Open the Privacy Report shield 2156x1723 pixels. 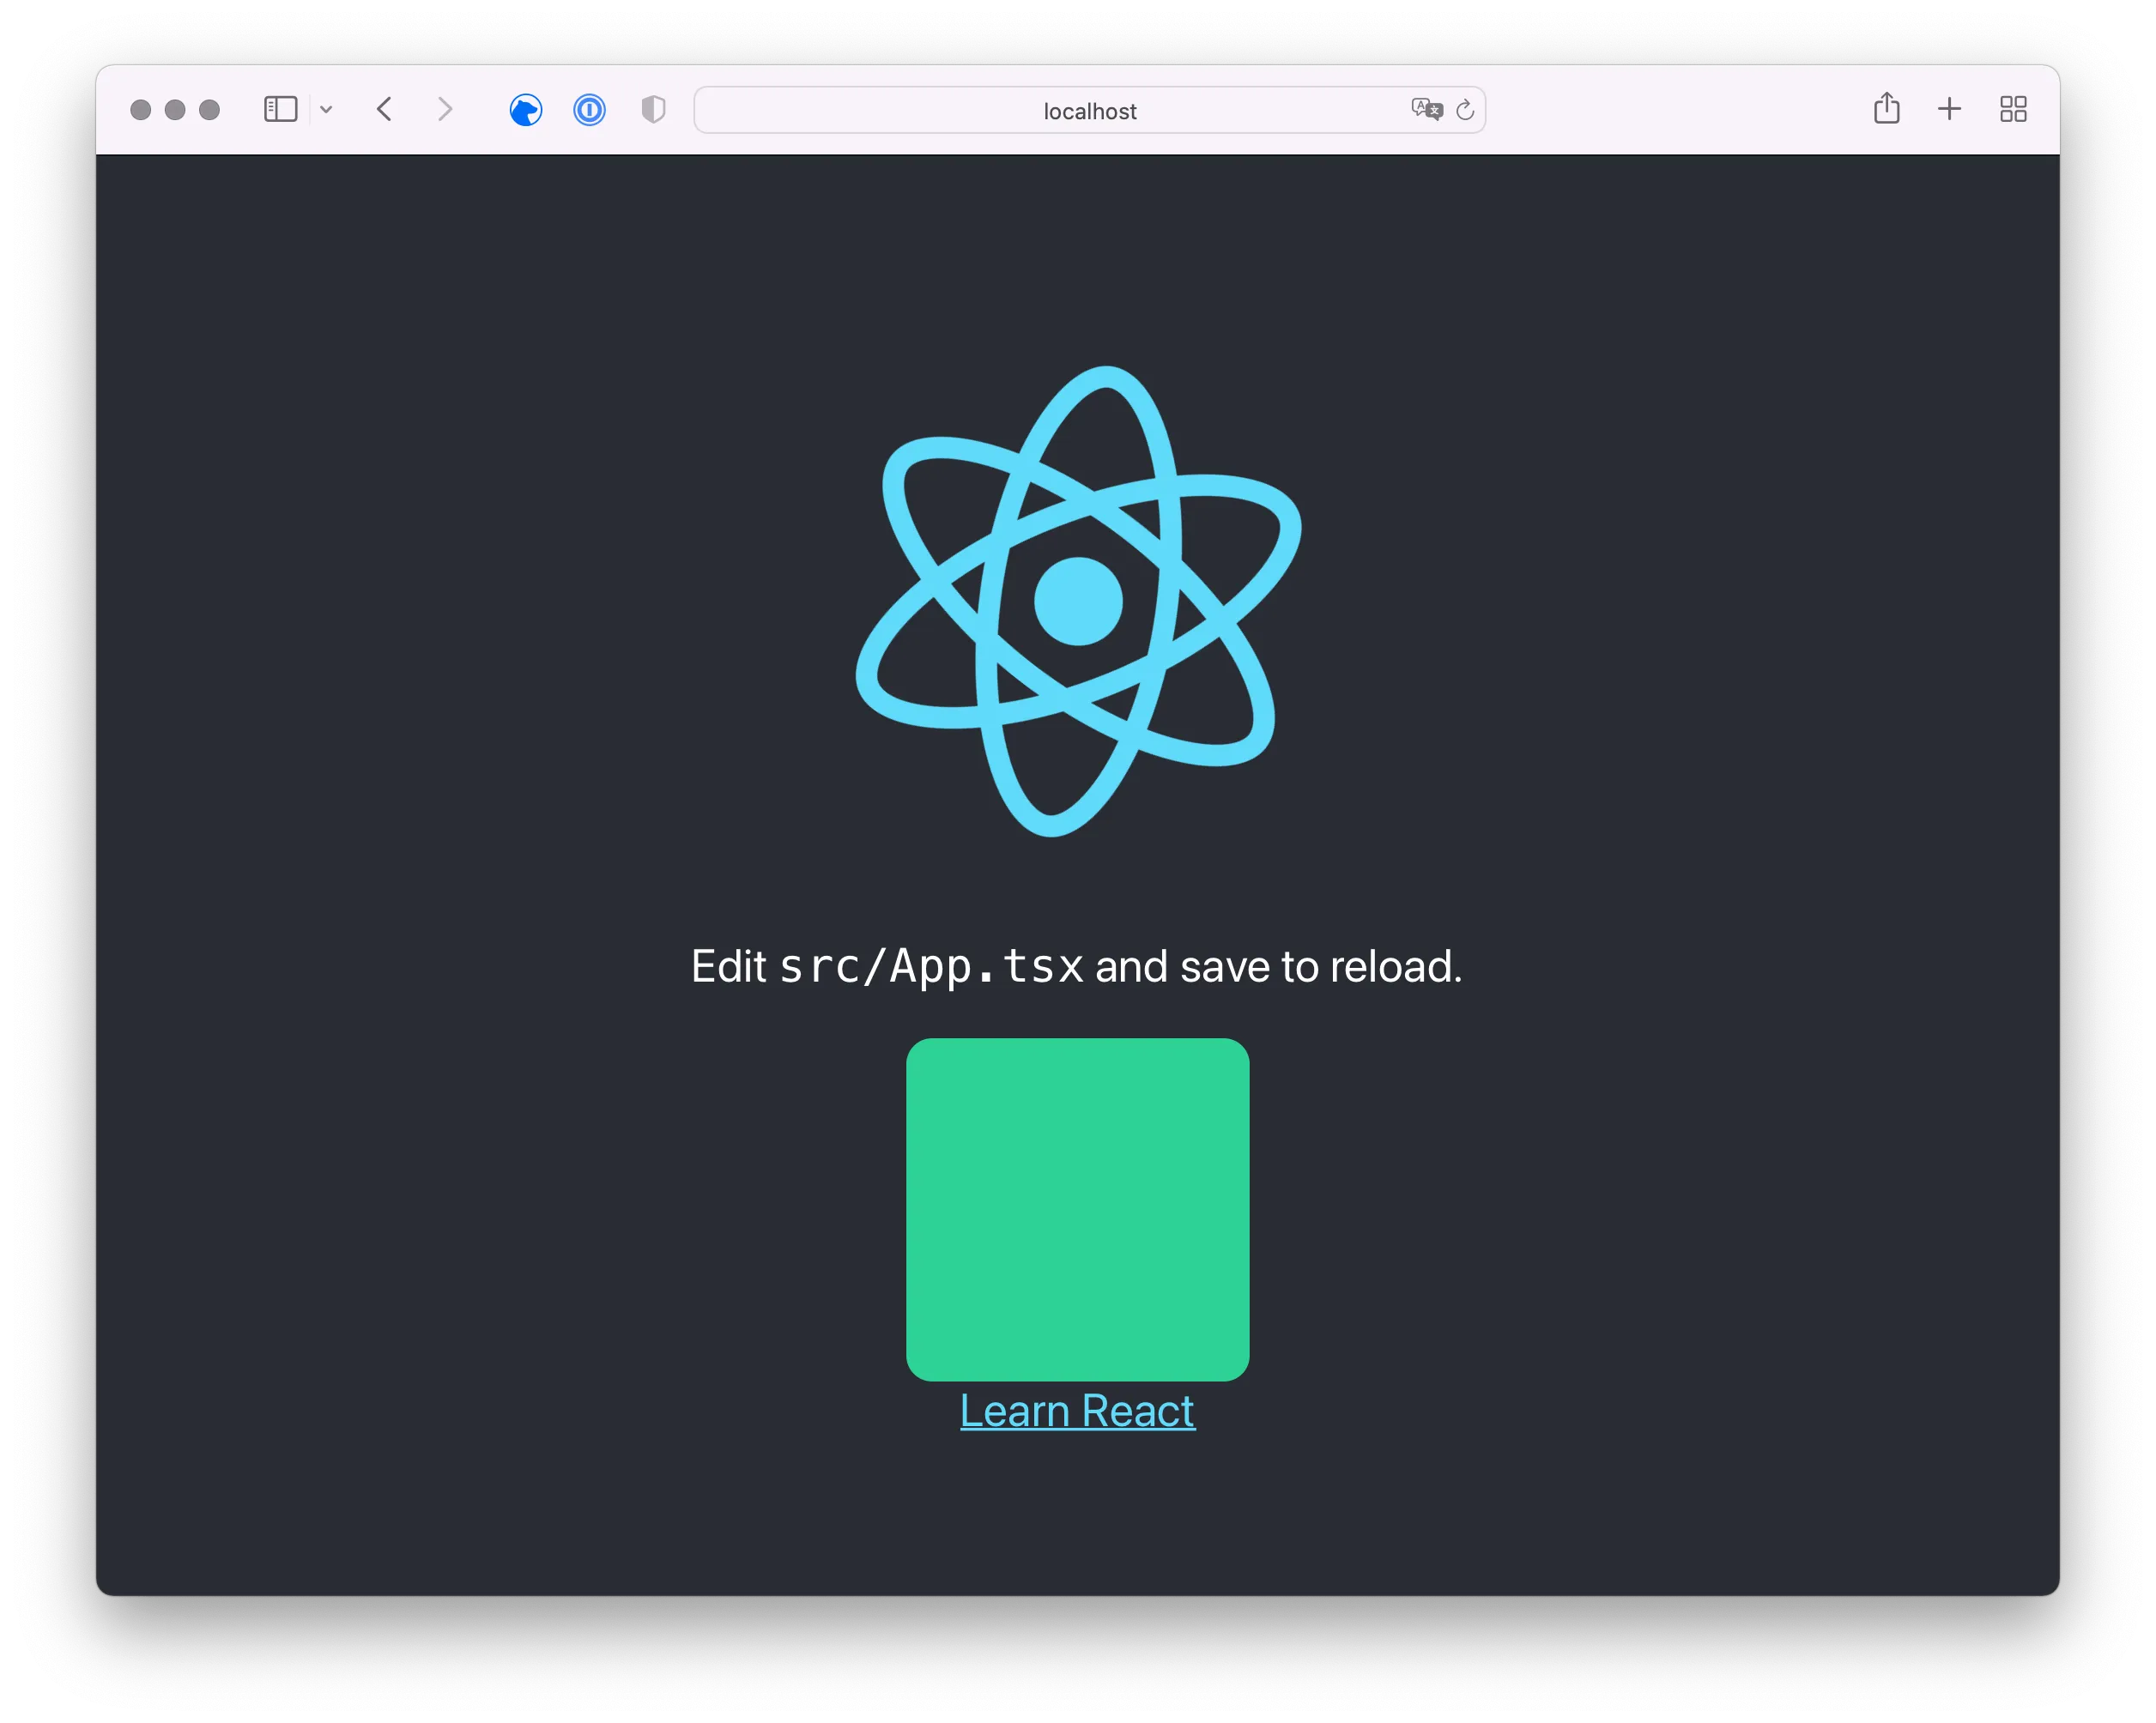click(x=653, y=110)
